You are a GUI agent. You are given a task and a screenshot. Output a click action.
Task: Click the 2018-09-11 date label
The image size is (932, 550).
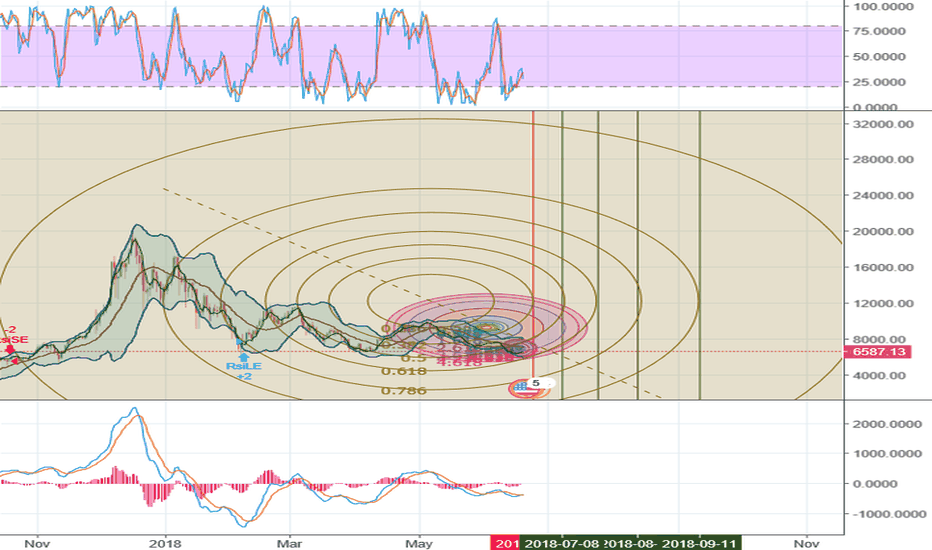click(x=700, y=543)
